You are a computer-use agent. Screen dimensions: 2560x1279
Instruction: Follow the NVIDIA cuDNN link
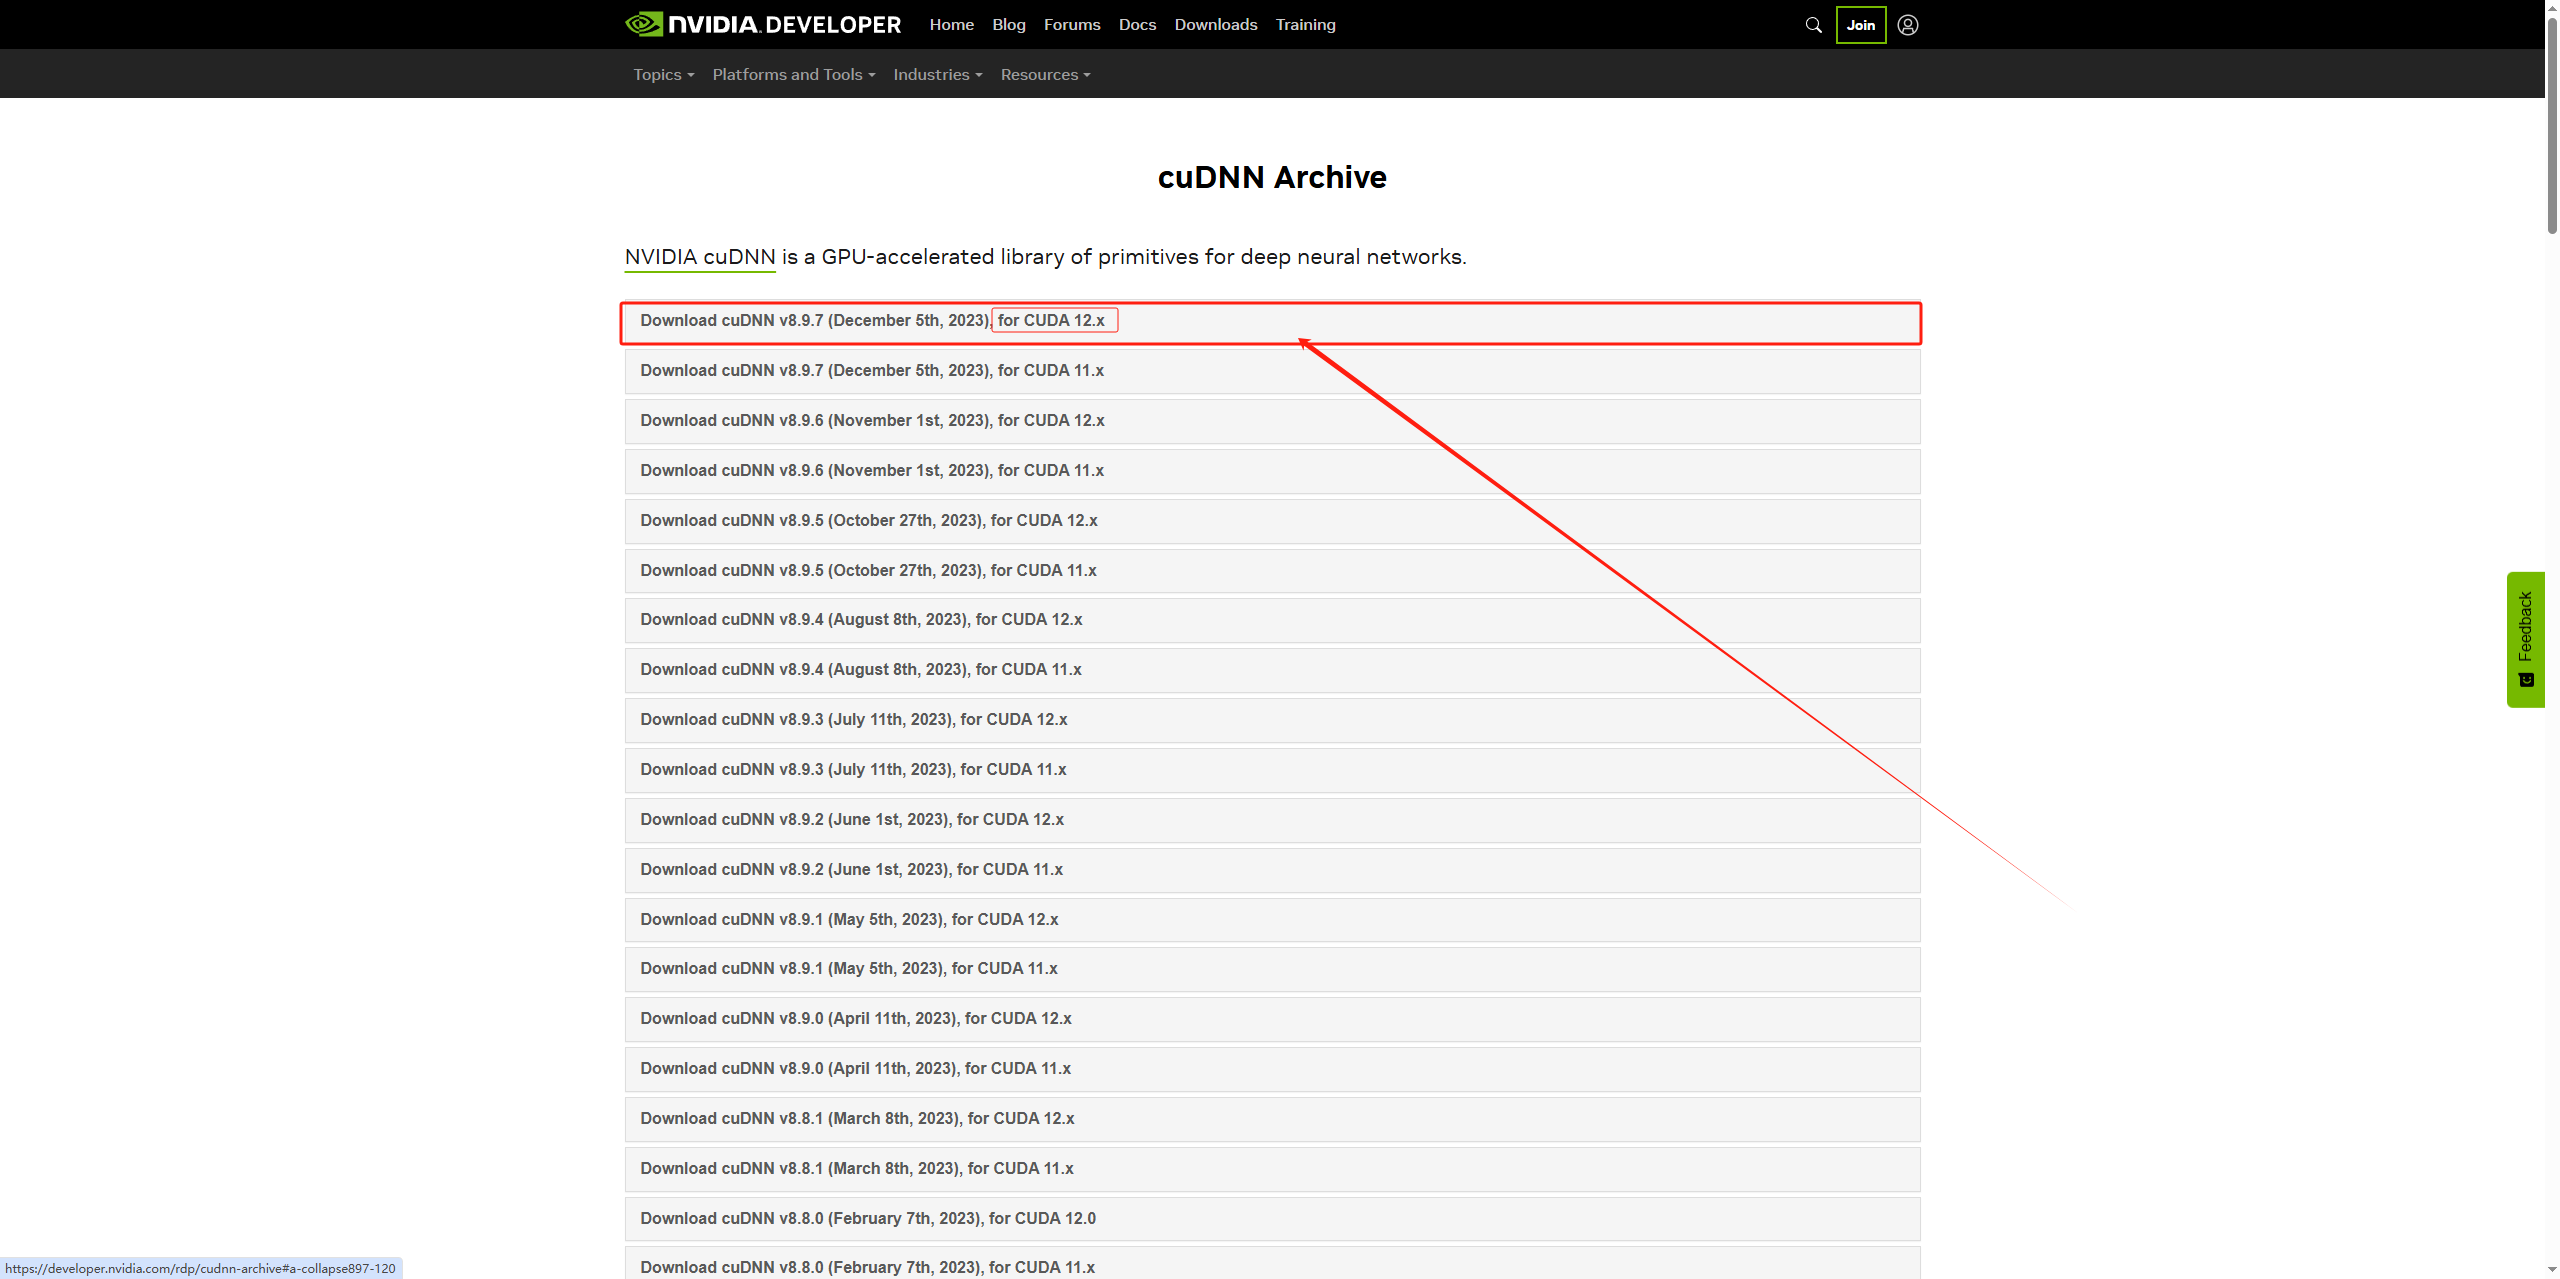[700, 257]
